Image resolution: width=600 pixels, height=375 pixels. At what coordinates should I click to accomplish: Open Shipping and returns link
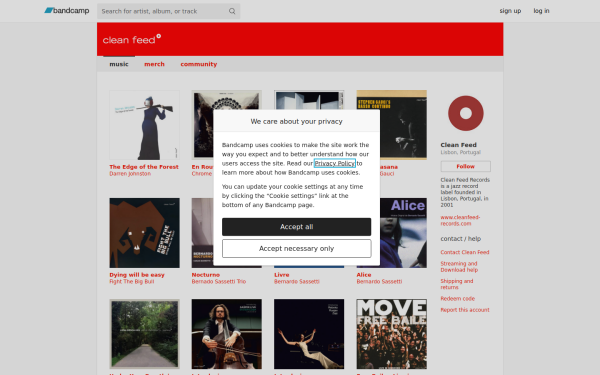click(x=457, y=284)
